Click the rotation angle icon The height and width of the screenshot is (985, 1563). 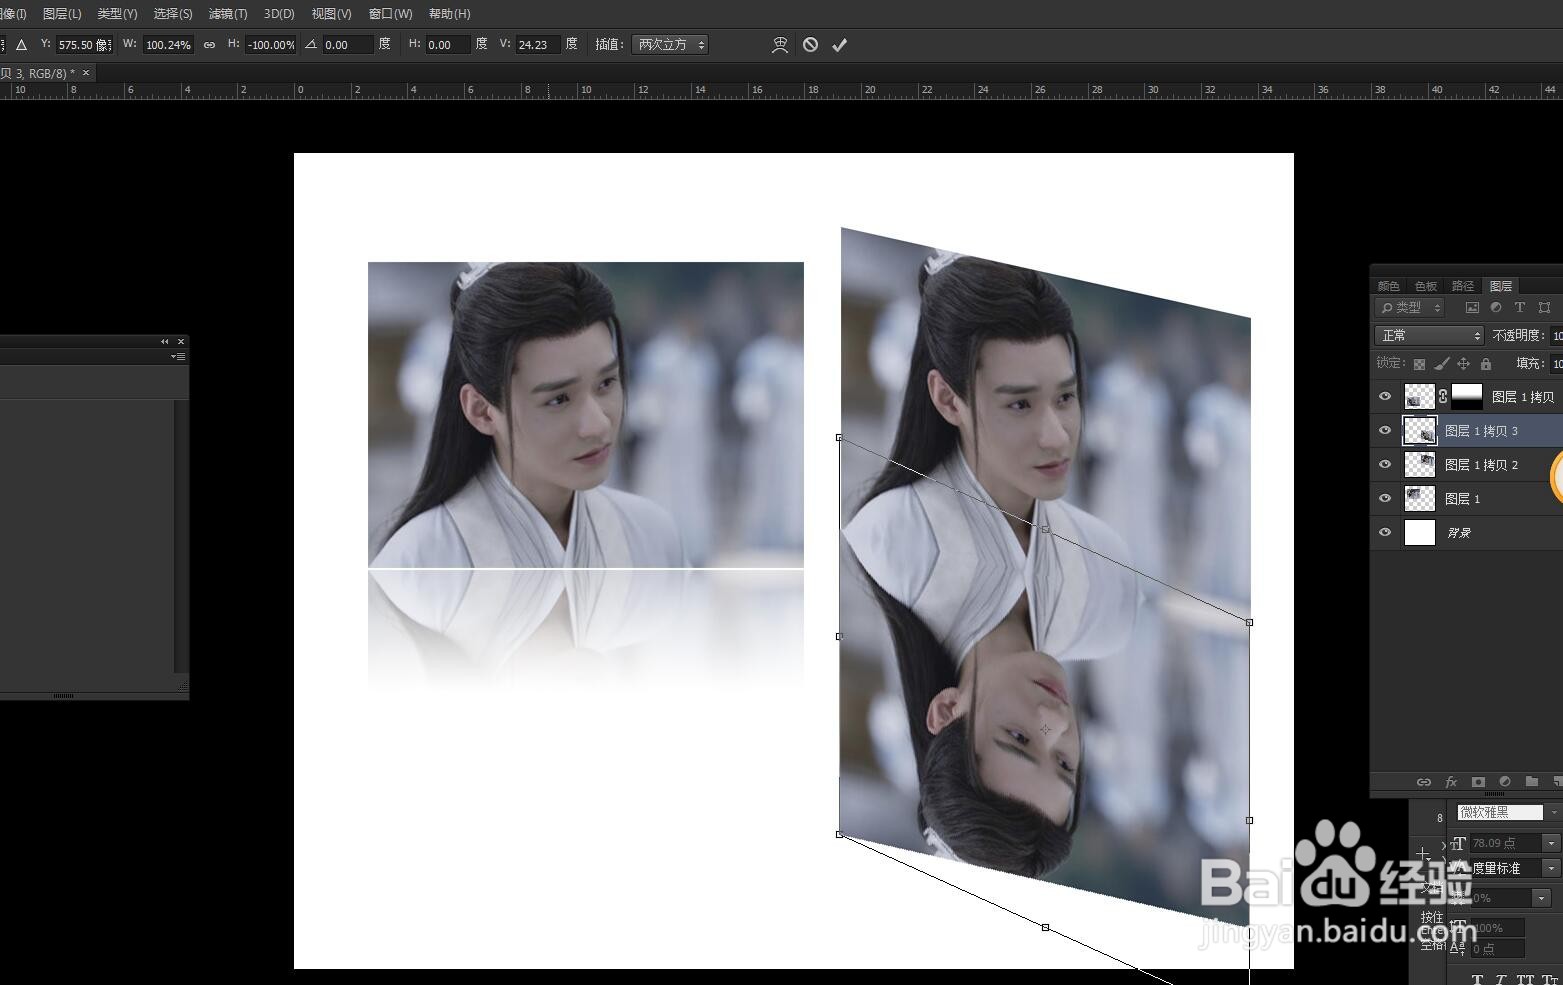pos(311,45)
